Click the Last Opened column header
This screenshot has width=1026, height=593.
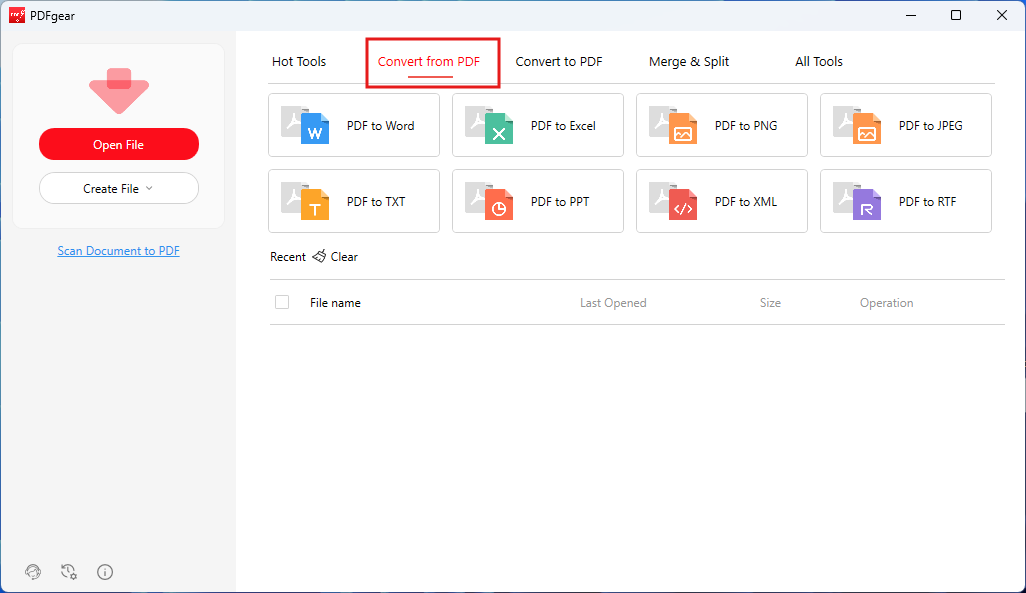[x=613, y=303]
